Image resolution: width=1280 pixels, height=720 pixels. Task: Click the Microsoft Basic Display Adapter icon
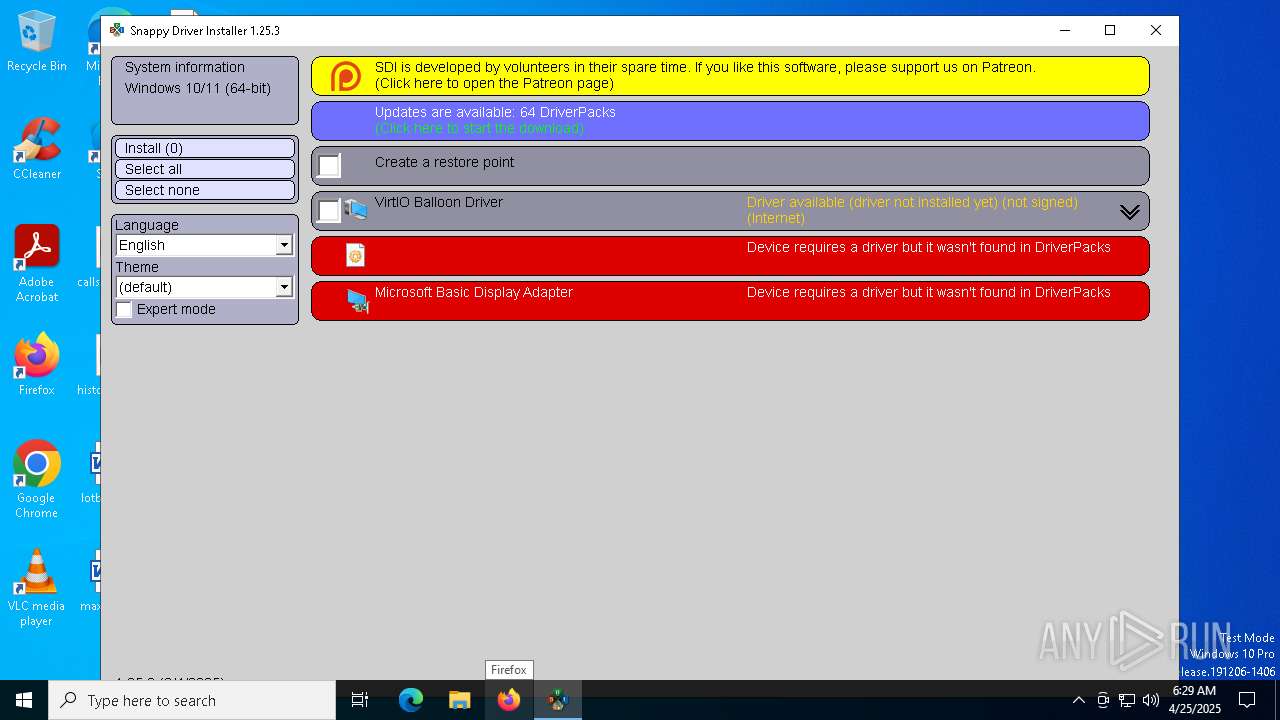357,300
